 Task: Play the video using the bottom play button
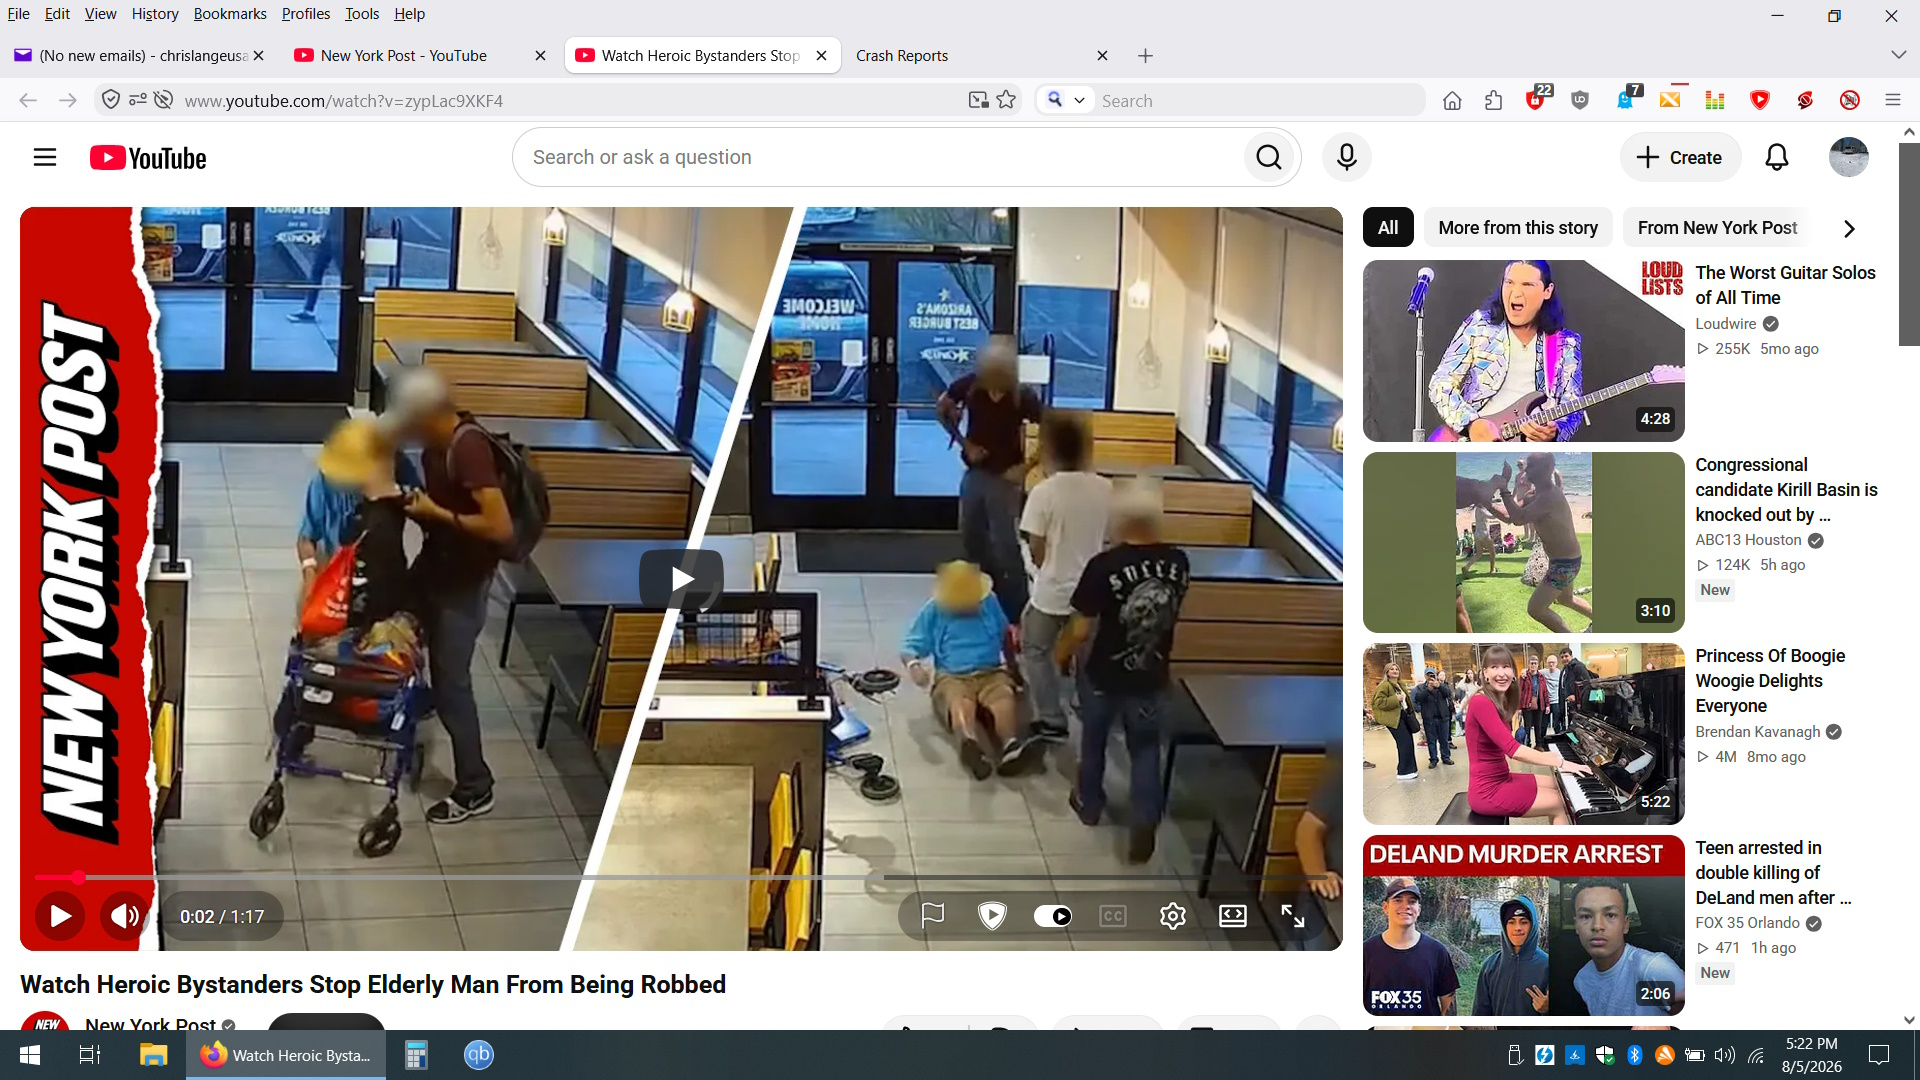point(60,916)
